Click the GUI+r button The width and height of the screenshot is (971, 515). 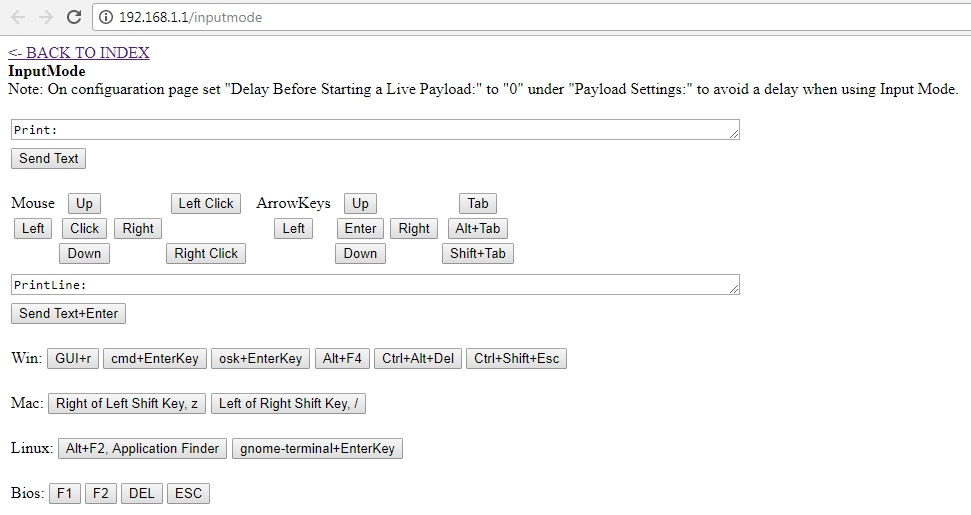coord(73,358)
